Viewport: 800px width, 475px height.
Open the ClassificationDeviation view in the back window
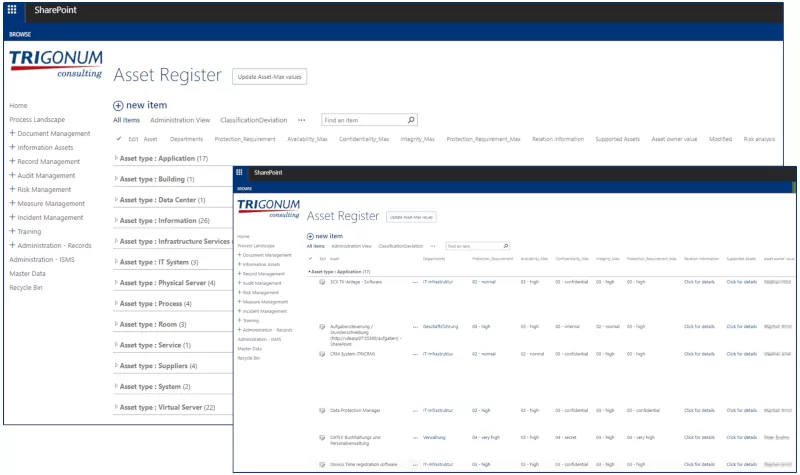254,120
